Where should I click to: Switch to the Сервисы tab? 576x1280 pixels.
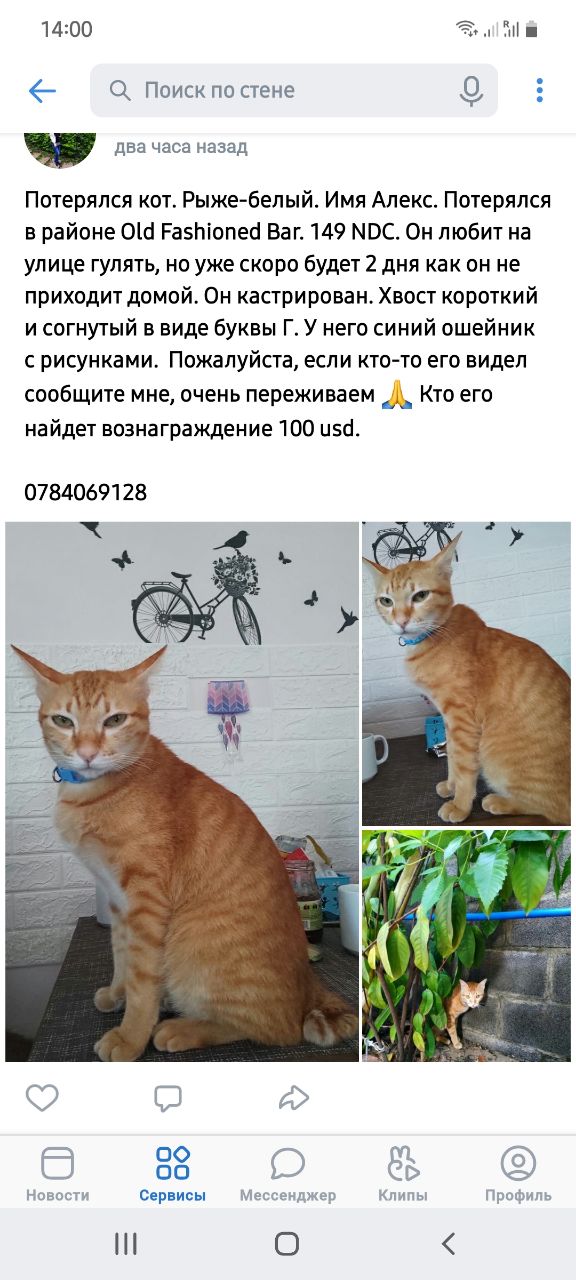173,1174
